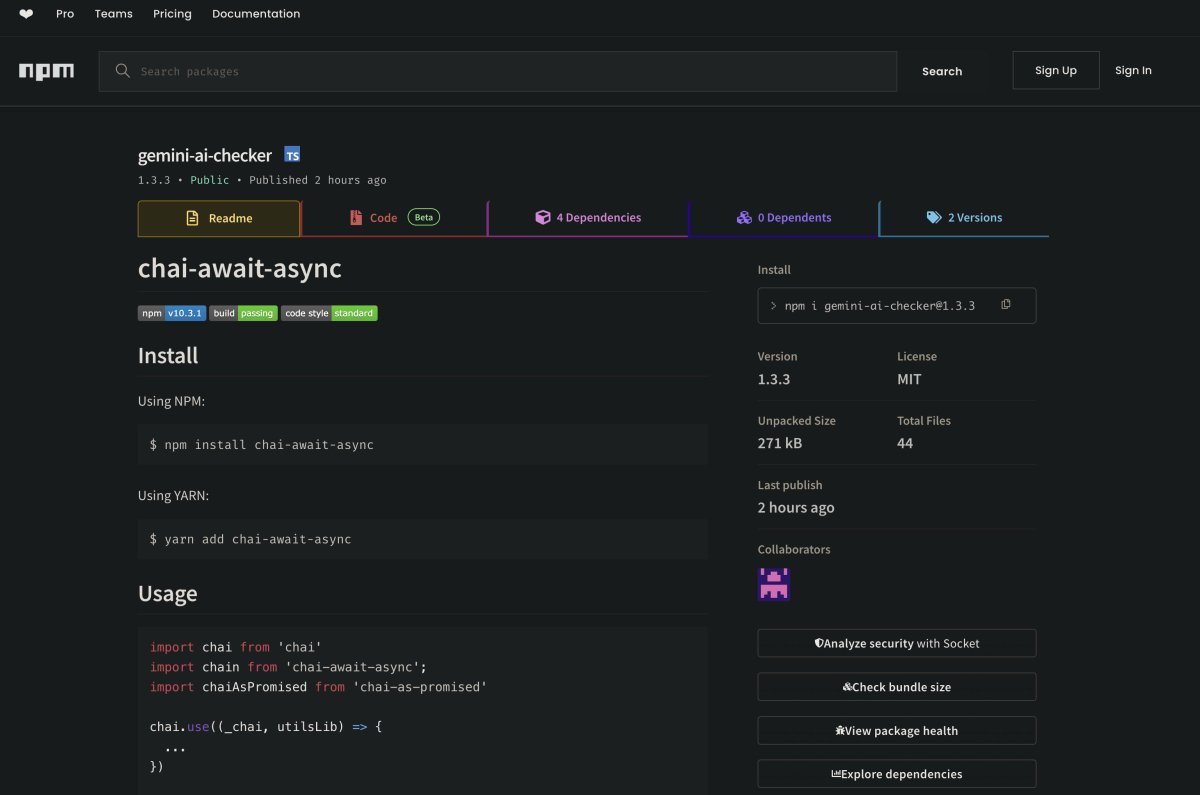Open the 4 Dependencies tab
This screenshot has height=795, width=1200.
point(588,218)
